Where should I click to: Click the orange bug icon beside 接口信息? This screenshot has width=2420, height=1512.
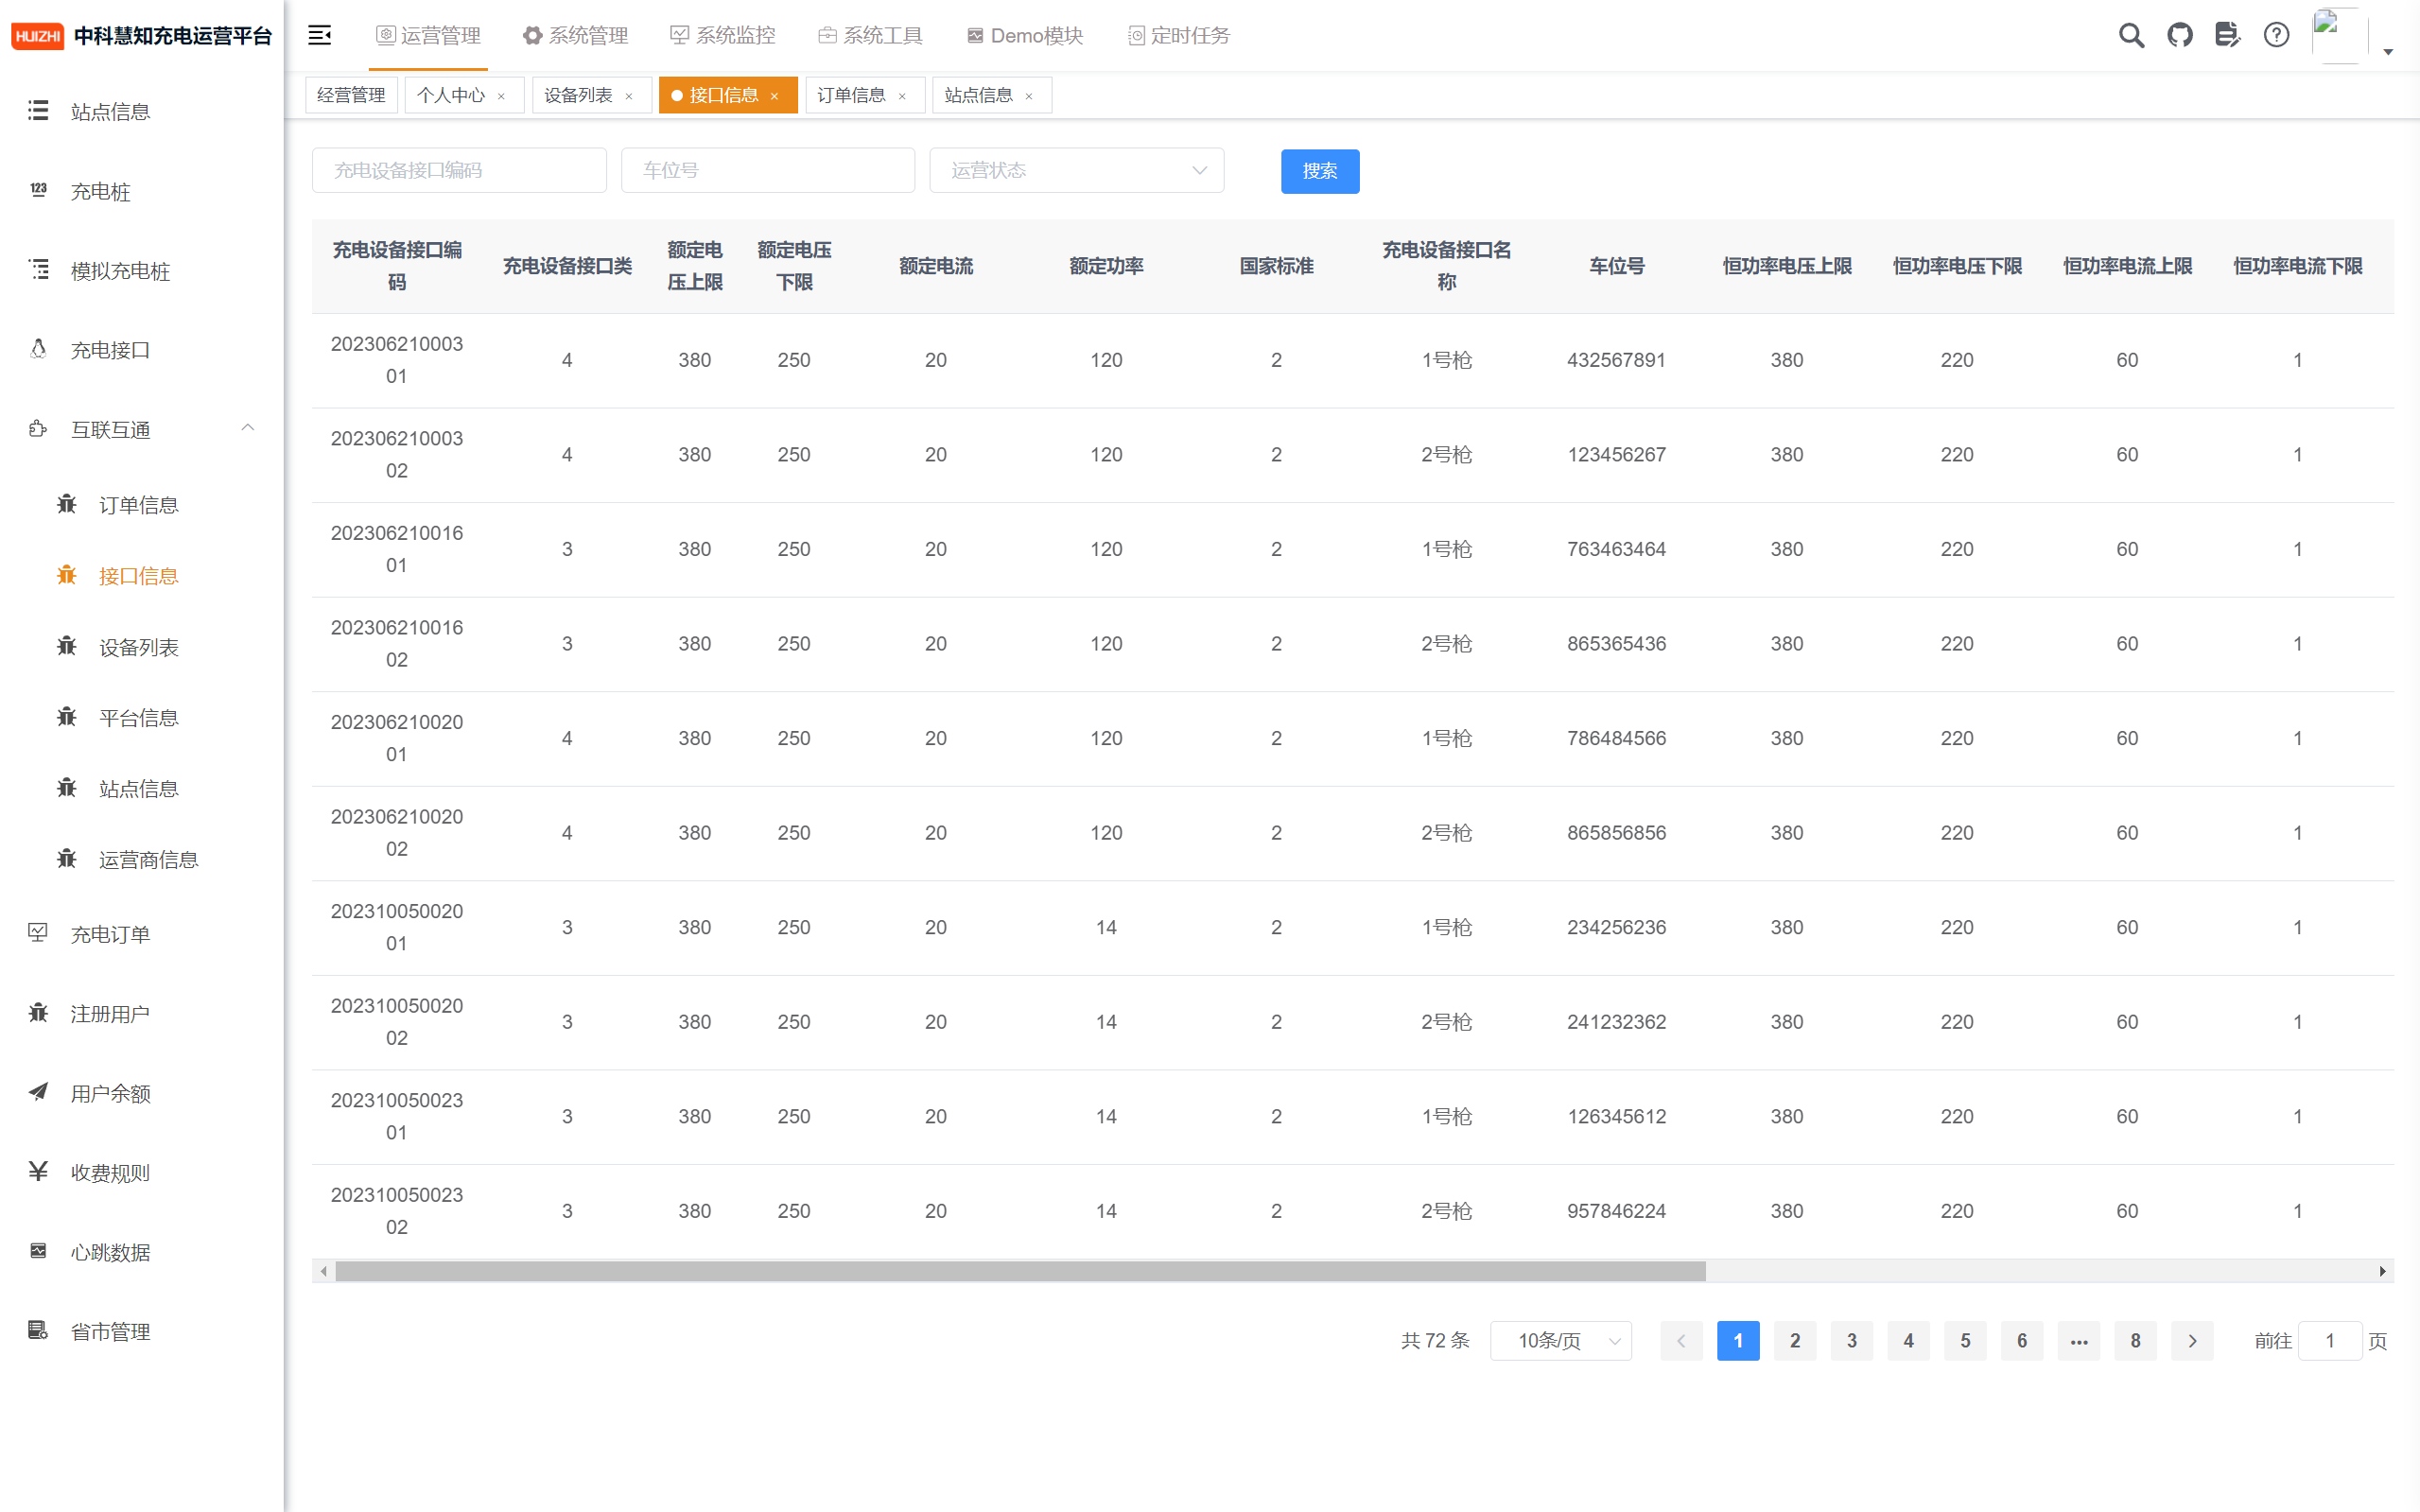(x=67, y=575)
